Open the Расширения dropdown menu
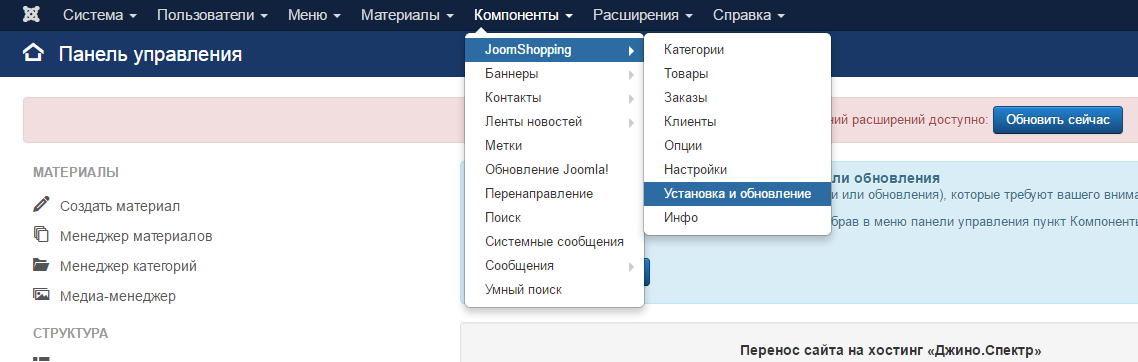The image size is (1138, 362). point(641,15)
